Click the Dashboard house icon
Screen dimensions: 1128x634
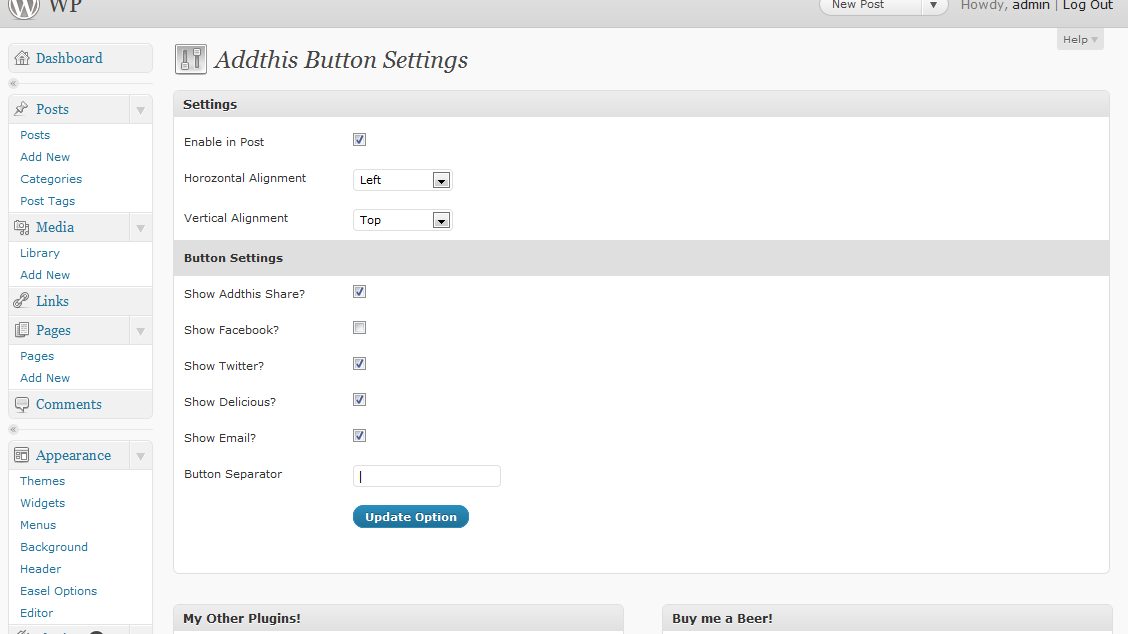click(22, 58)
